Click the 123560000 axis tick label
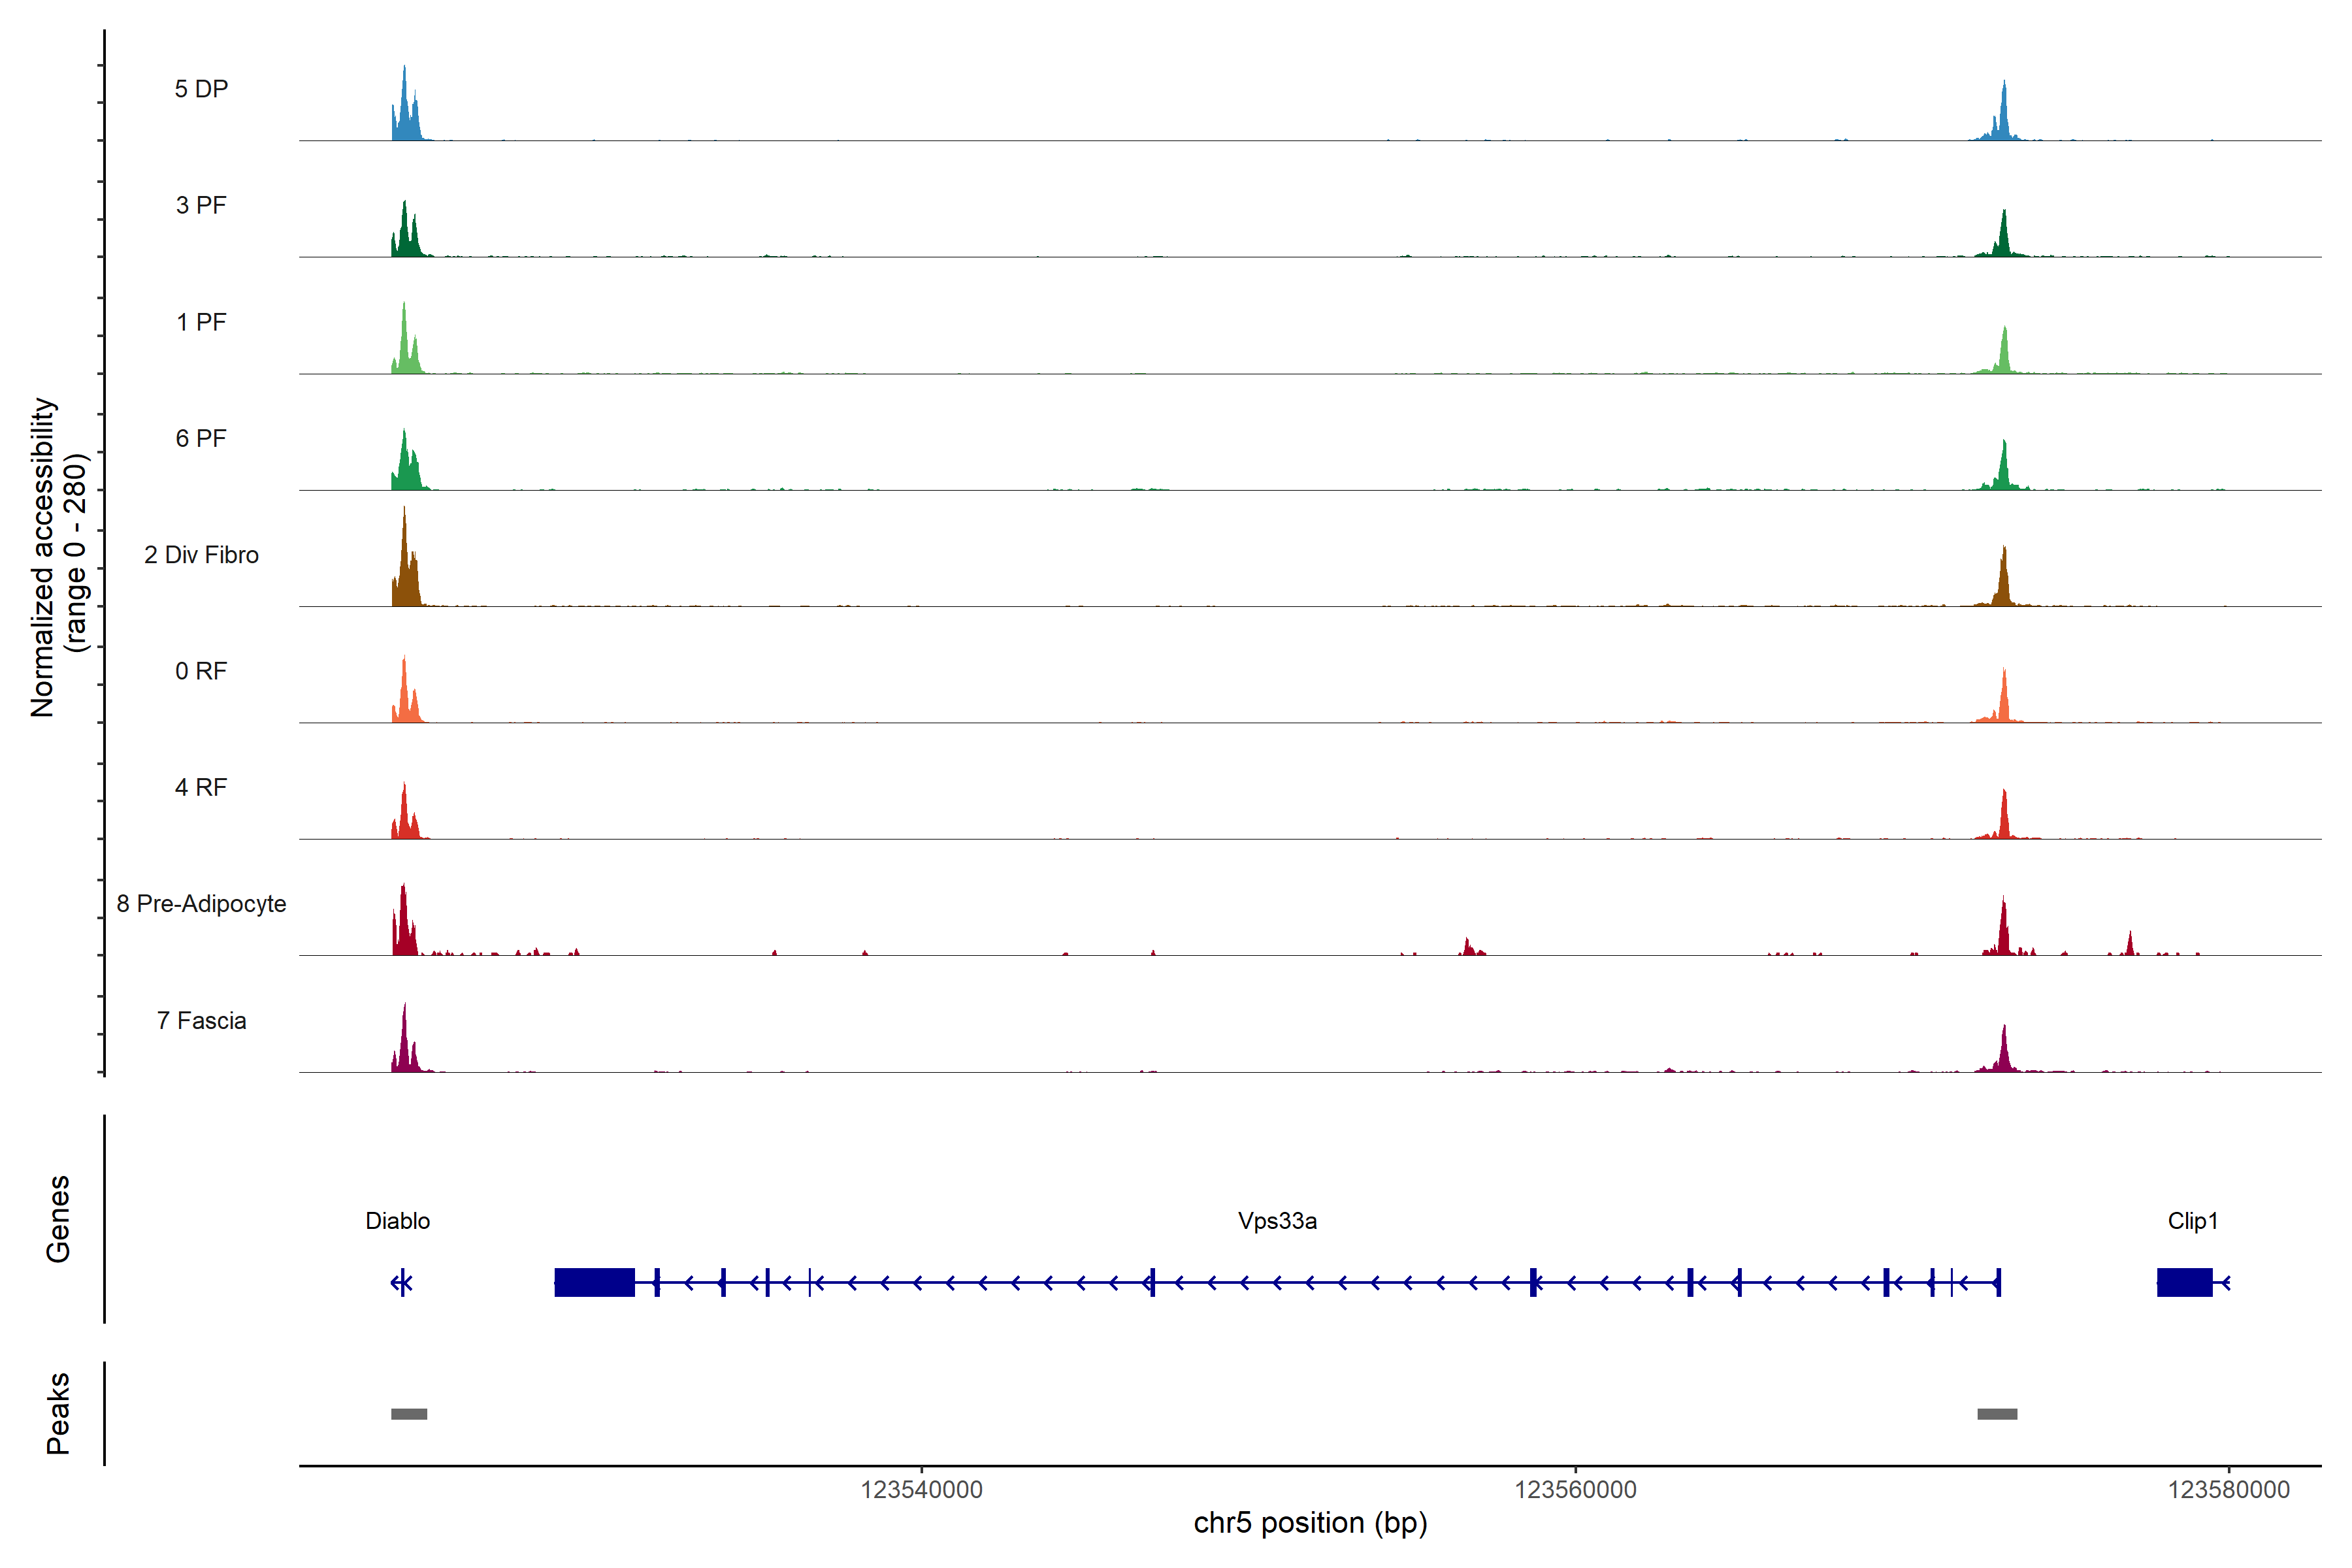This screenshot has width=2352, height=1568. tap(1575, 1490)
